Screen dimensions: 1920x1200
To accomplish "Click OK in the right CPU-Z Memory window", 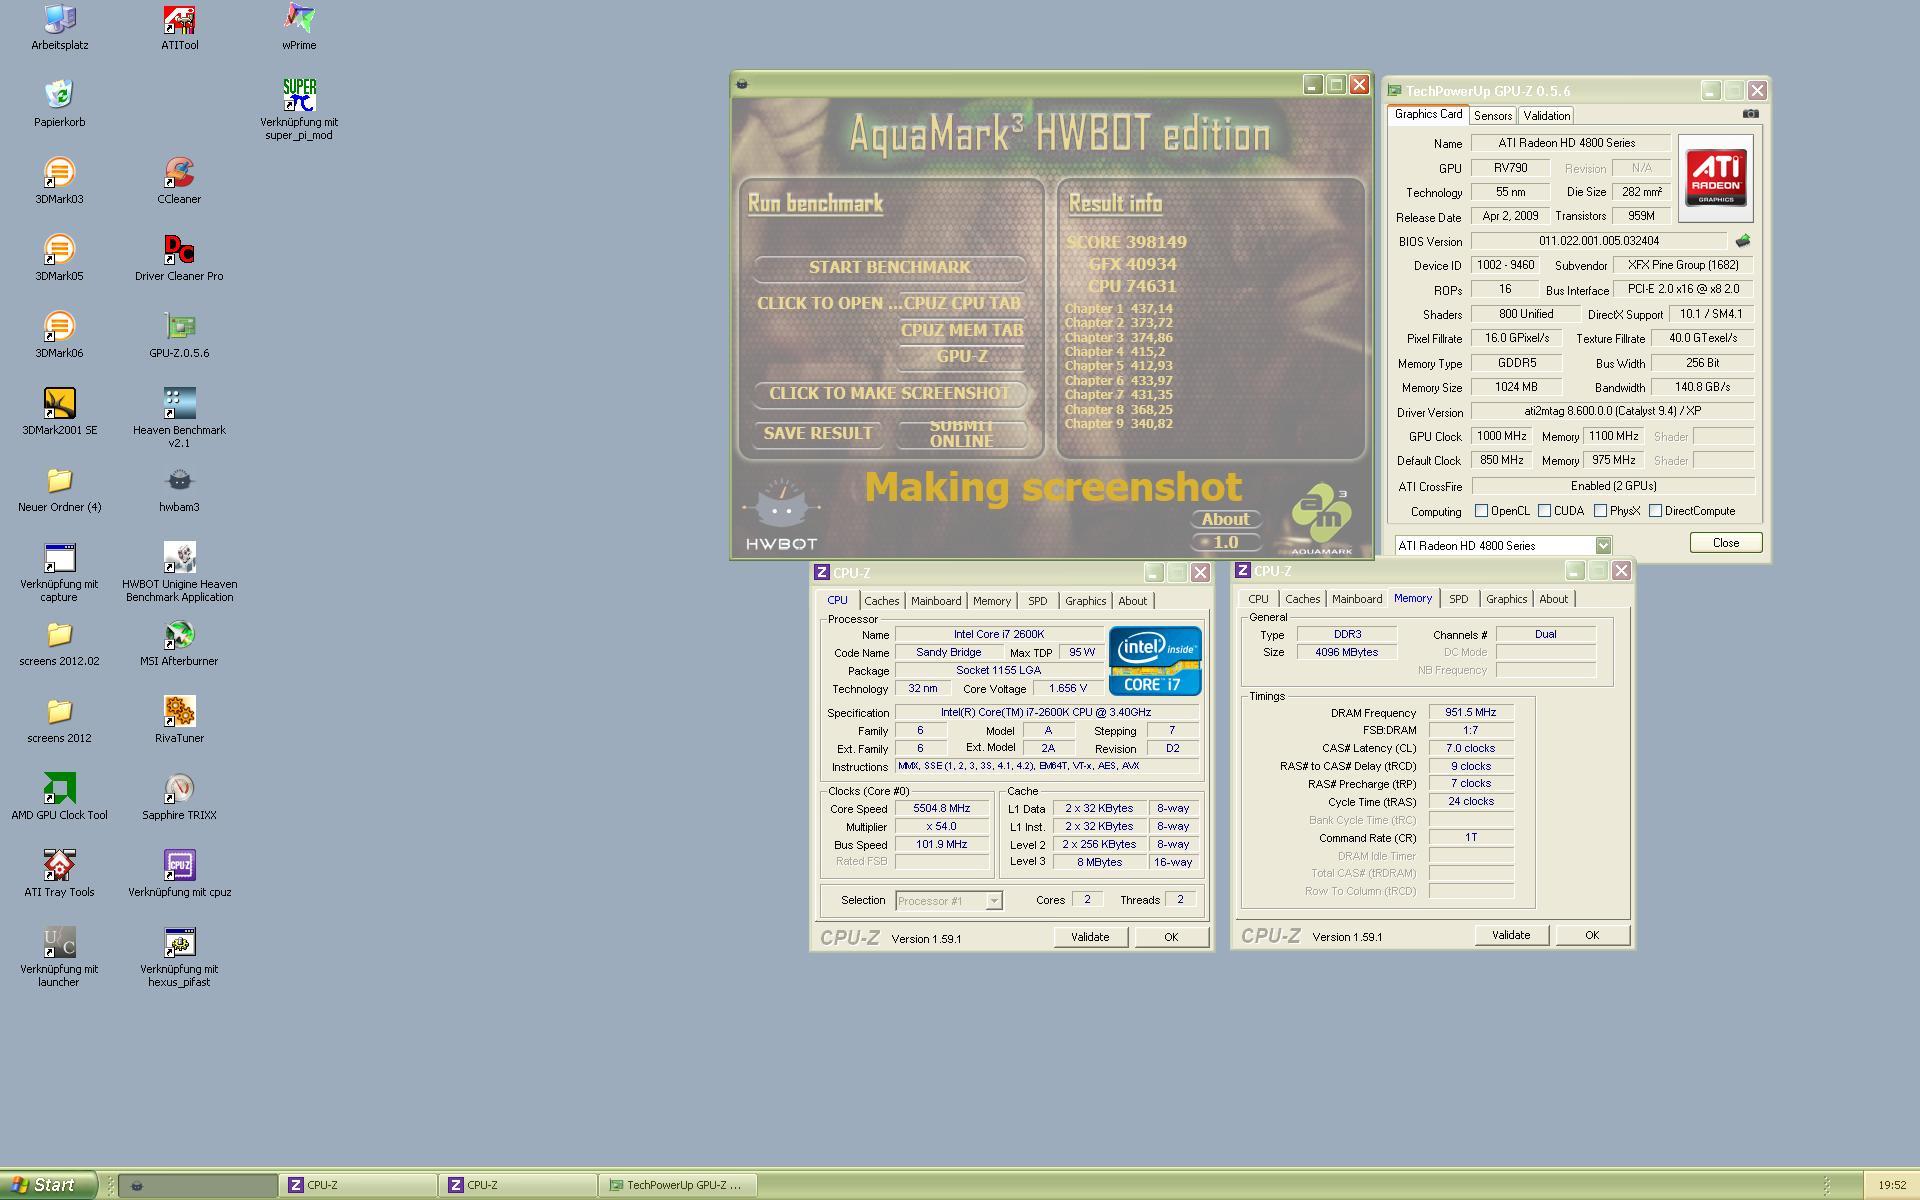I will tap(1591, 935).
